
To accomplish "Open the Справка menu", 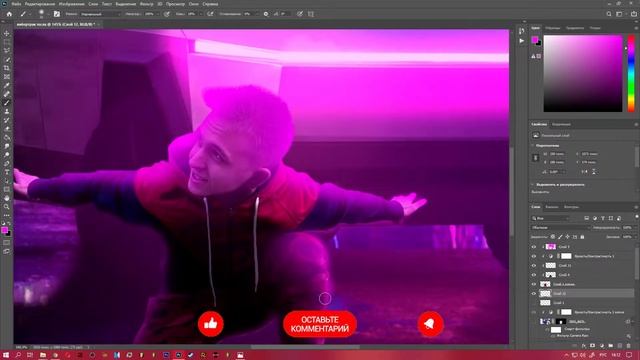I will coord(210,4).
